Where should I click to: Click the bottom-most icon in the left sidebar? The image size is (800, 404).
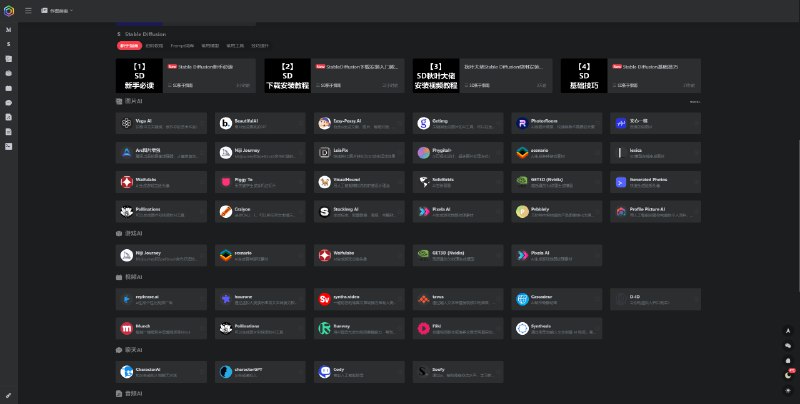click(x=9, y=395)
